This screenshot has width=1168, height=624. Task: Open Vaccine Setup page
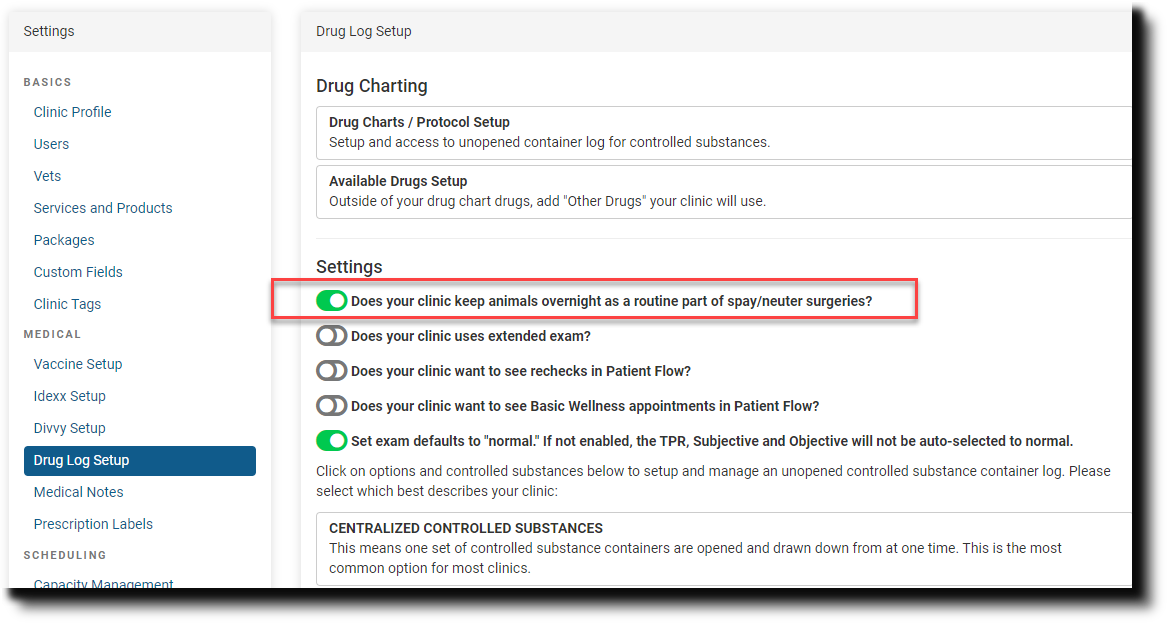[x=78, y=364]
